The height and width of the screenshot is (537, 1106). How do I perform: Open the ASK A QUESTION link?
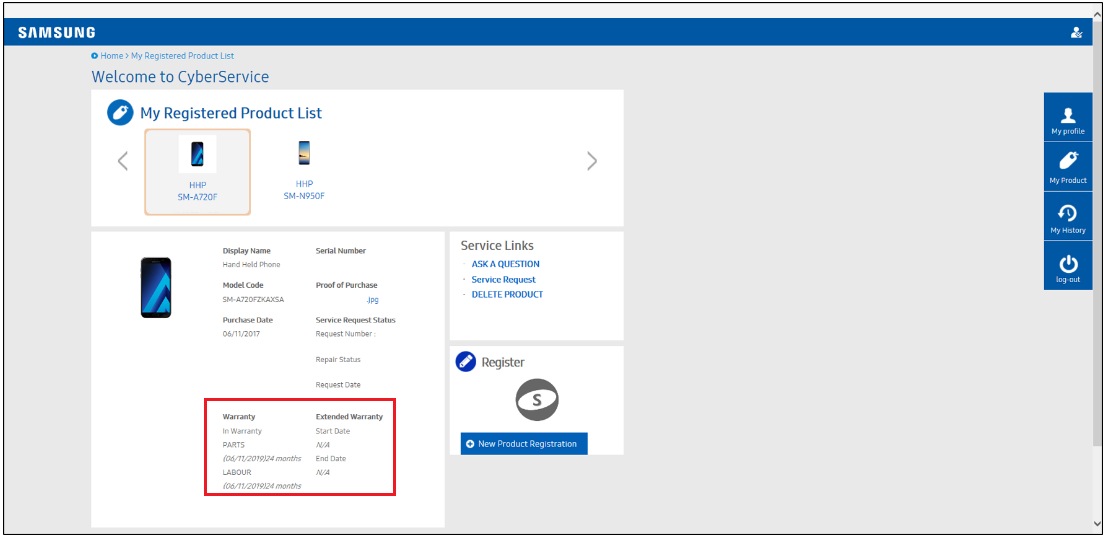coord(506,264)
